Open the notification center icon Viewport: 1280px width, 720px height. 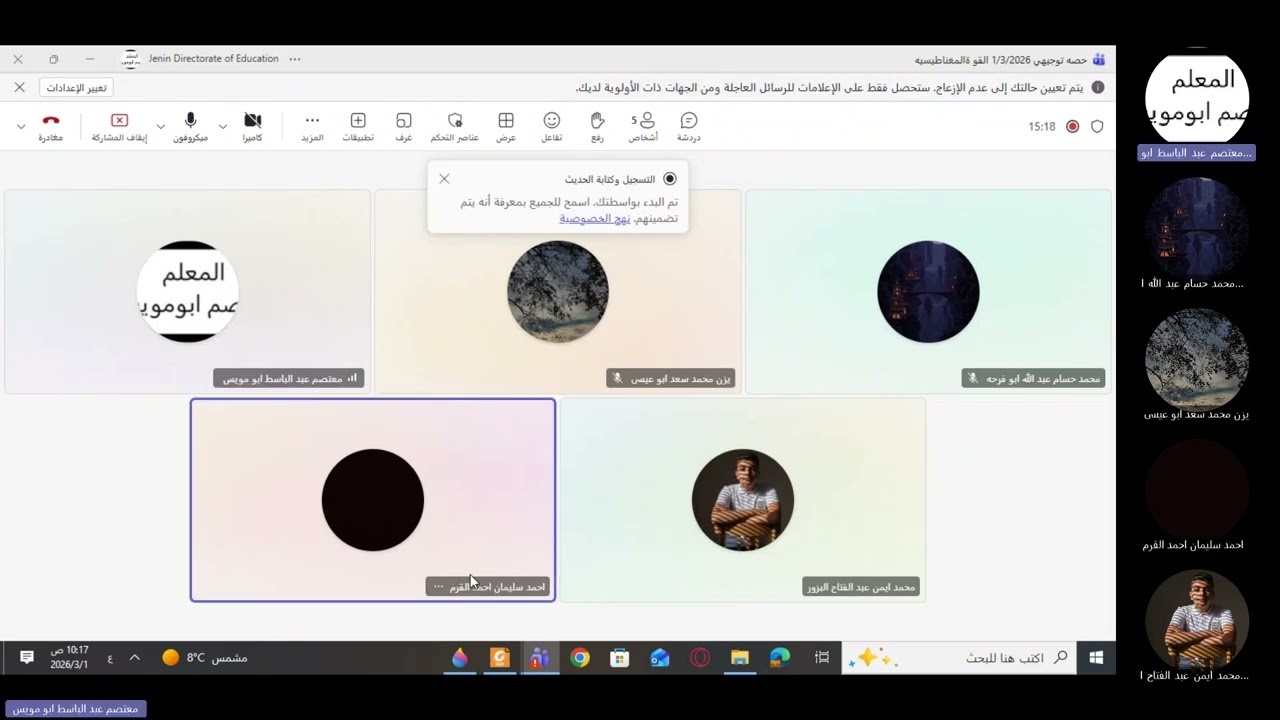(x=27, y=657)
